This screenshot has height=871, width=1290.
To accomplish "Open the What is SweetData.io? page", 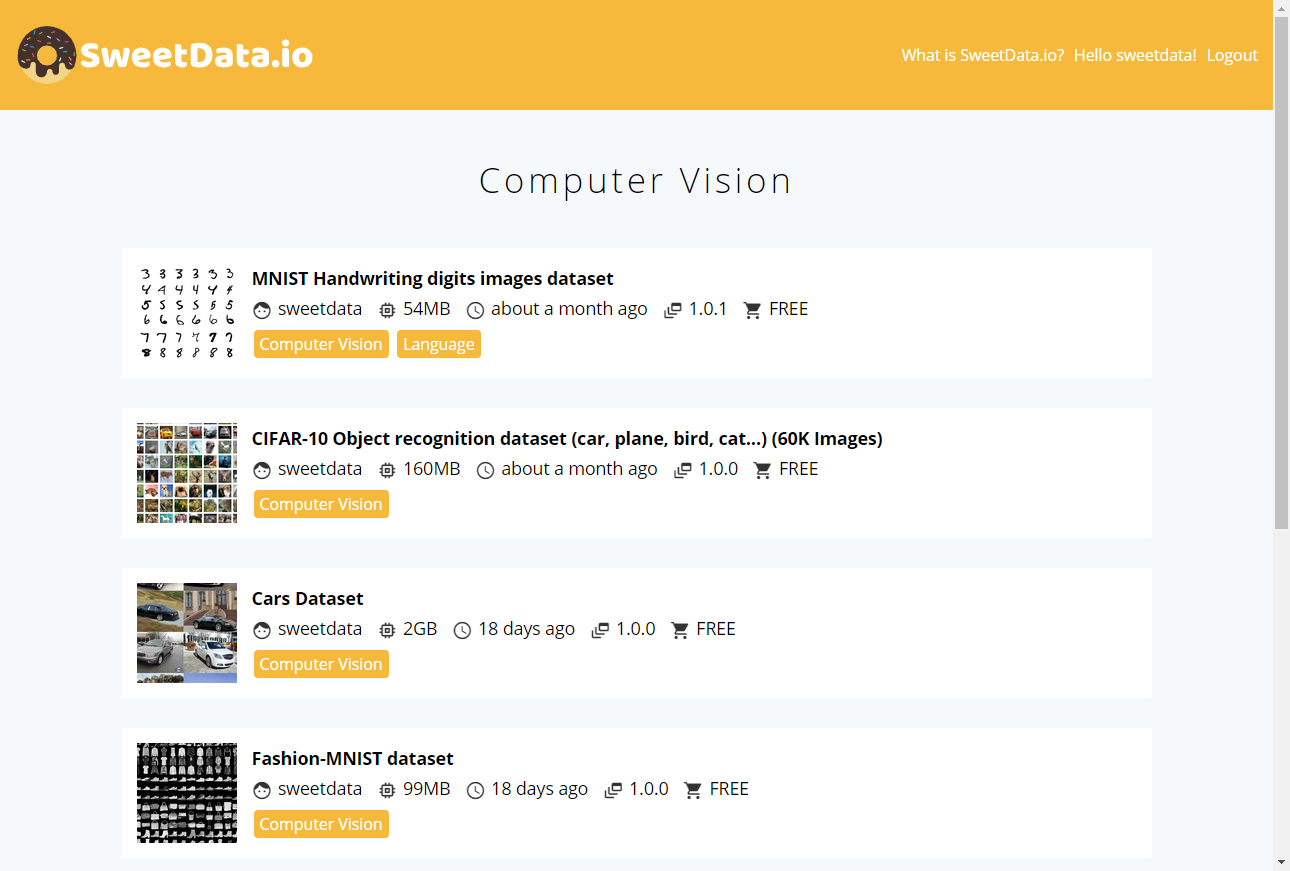I will coord(982,55).
